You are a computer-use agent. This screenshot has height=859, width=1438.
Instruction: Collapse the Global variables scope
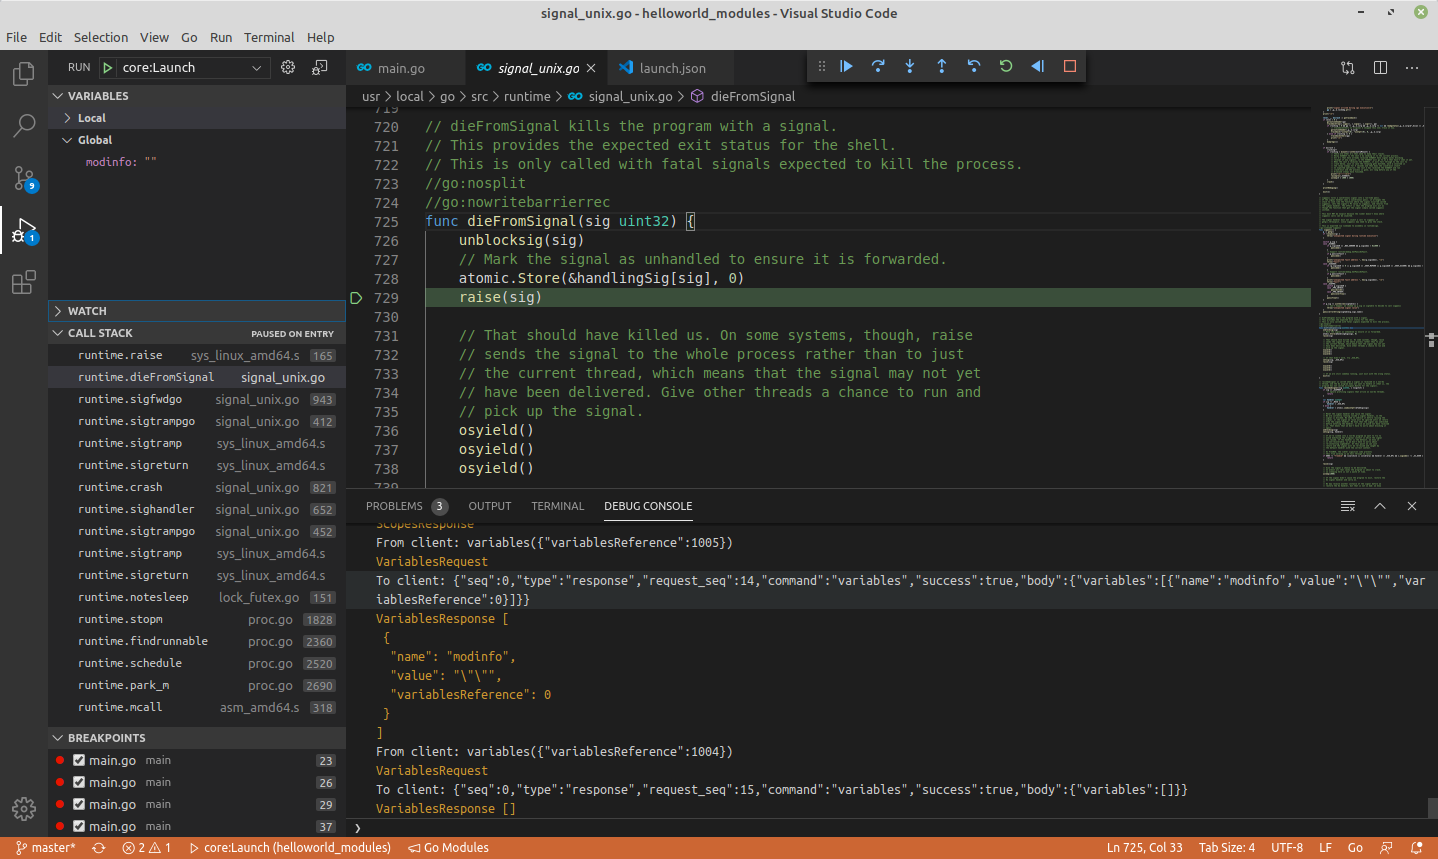point(197,140)
